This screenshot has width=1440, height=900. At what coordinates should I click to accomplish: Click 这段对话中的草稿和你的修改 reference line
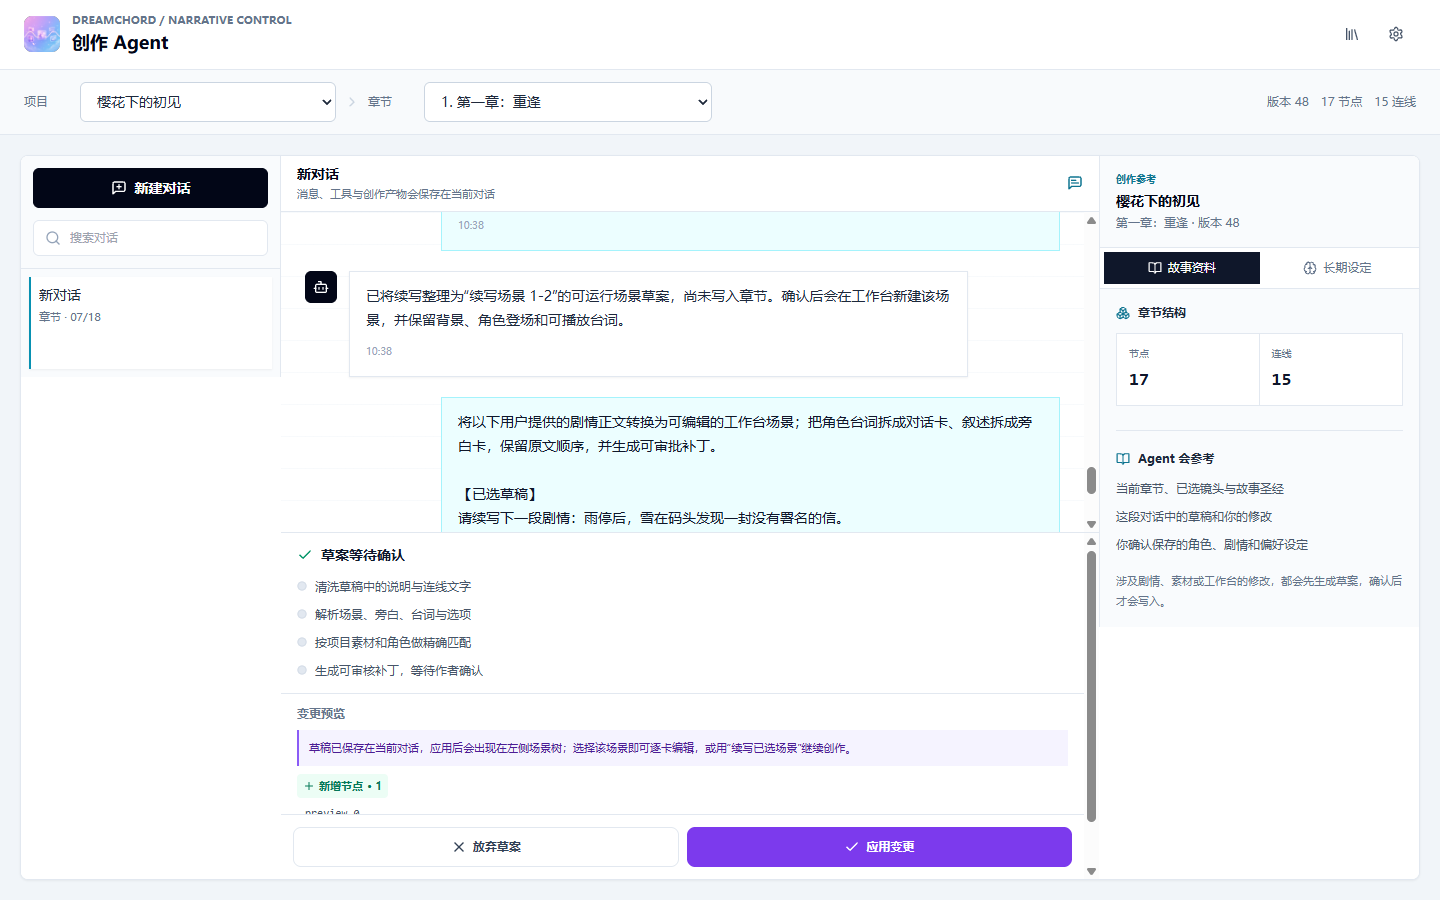[1194, 517]
